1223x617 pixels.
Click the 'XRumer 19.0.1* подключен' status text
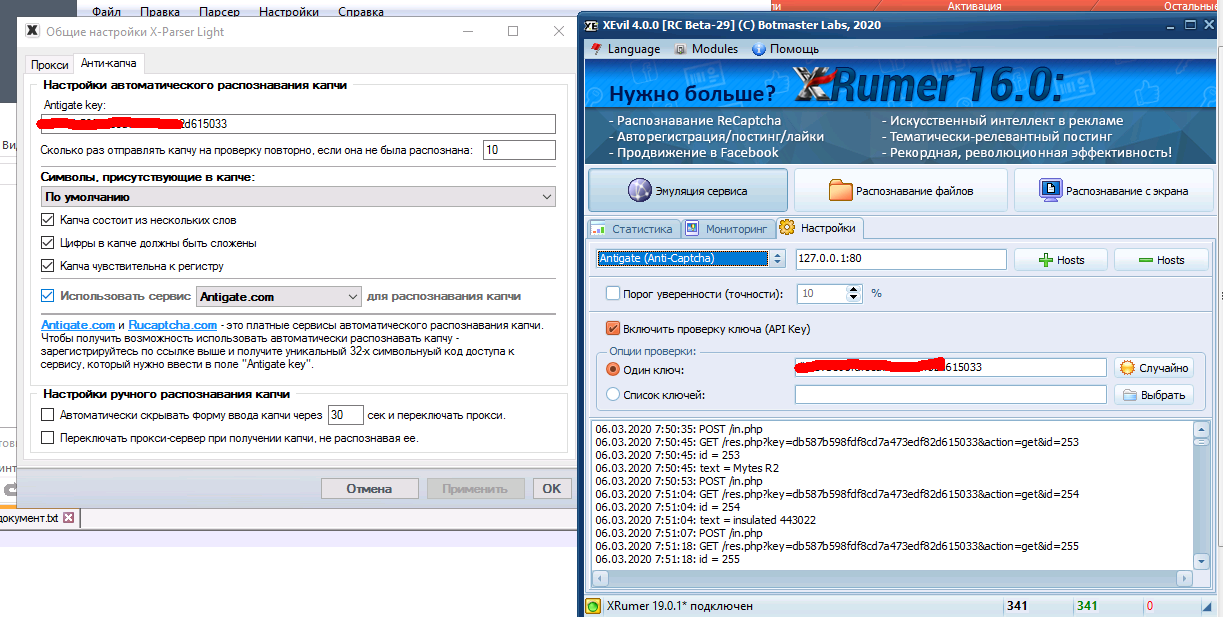pos(680,606)
